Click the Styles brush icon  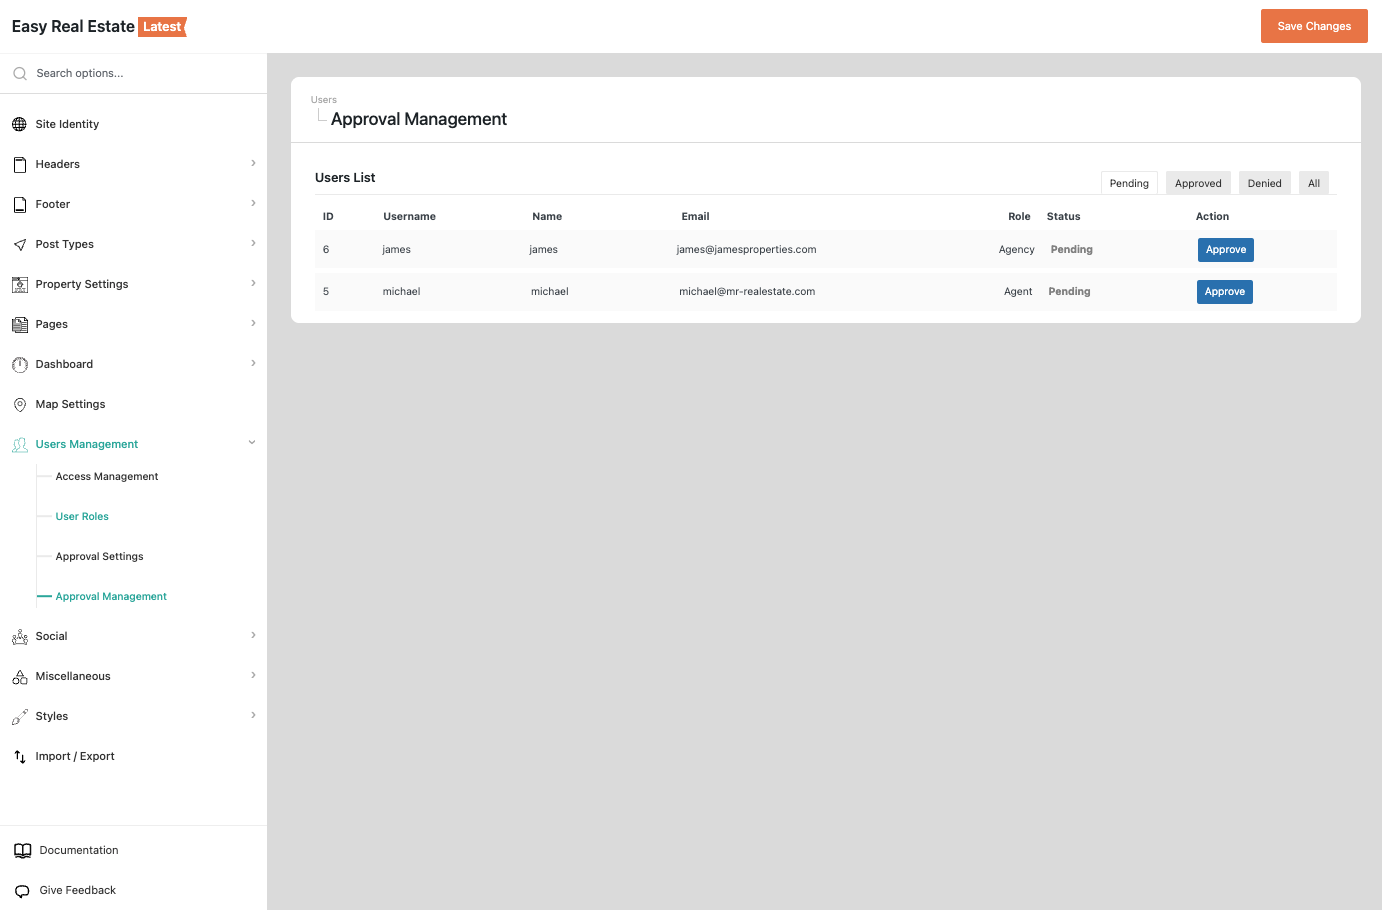pos(19,716)
